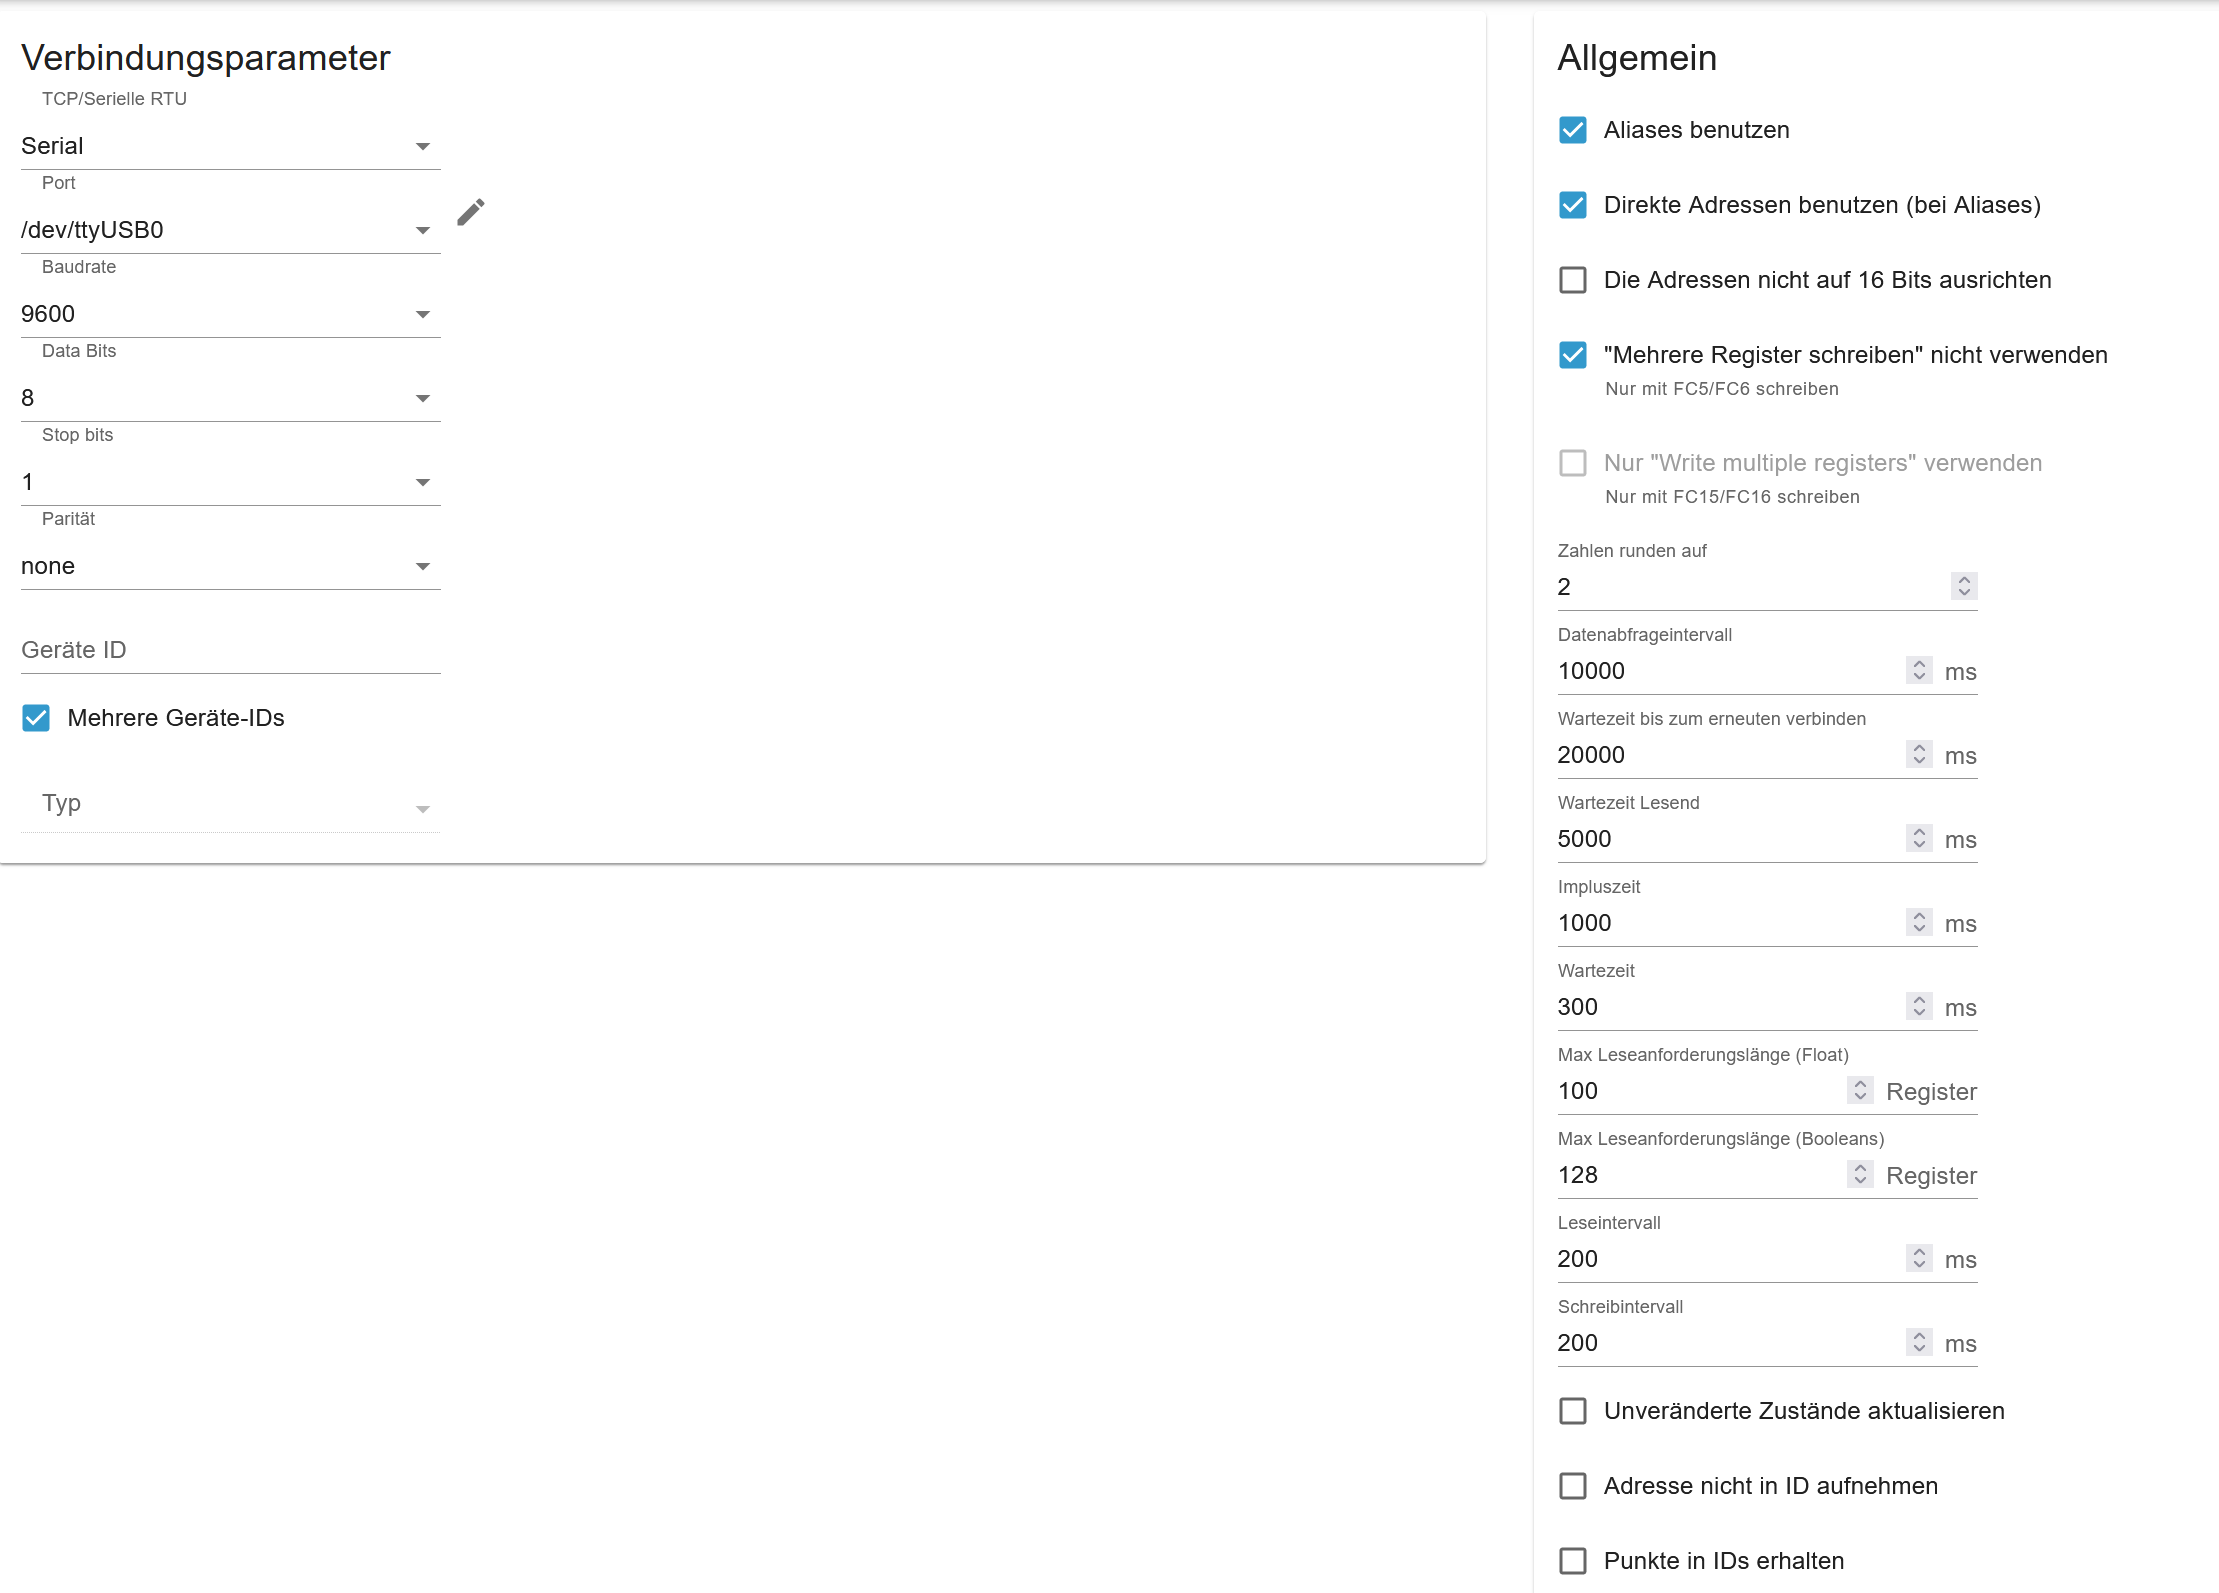Screen dimensions: 2219x1593
Task: Disable Mehrere Geräte-IDs checkbox
Action: [x=36, y=718]
